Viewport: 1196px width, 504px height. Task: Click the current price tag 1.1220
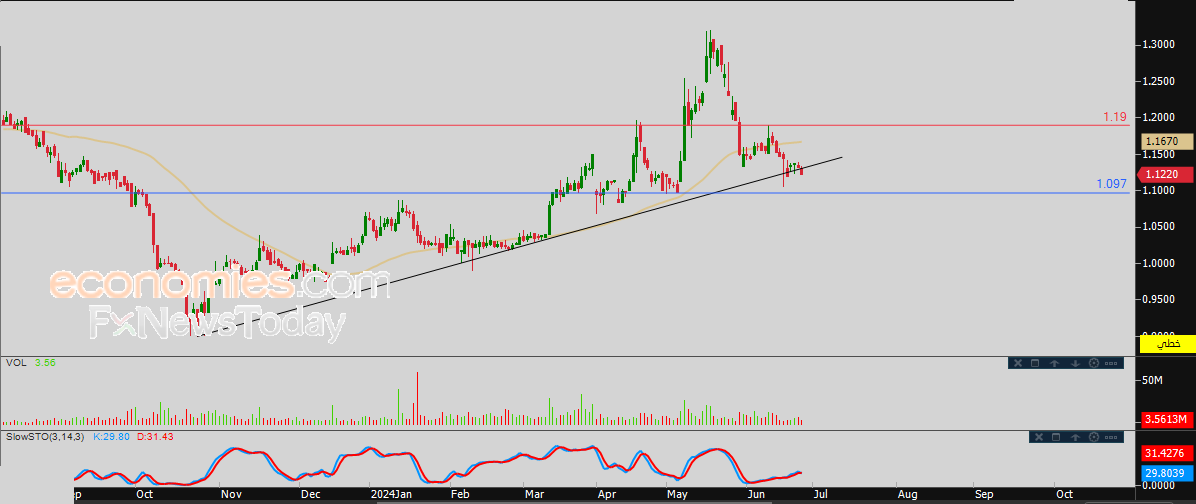click(1166, 174)
